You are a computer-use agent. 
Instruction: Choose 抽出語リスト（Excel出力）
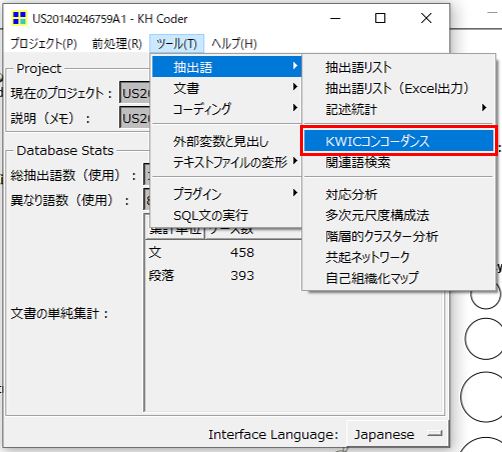coord(398,88)
